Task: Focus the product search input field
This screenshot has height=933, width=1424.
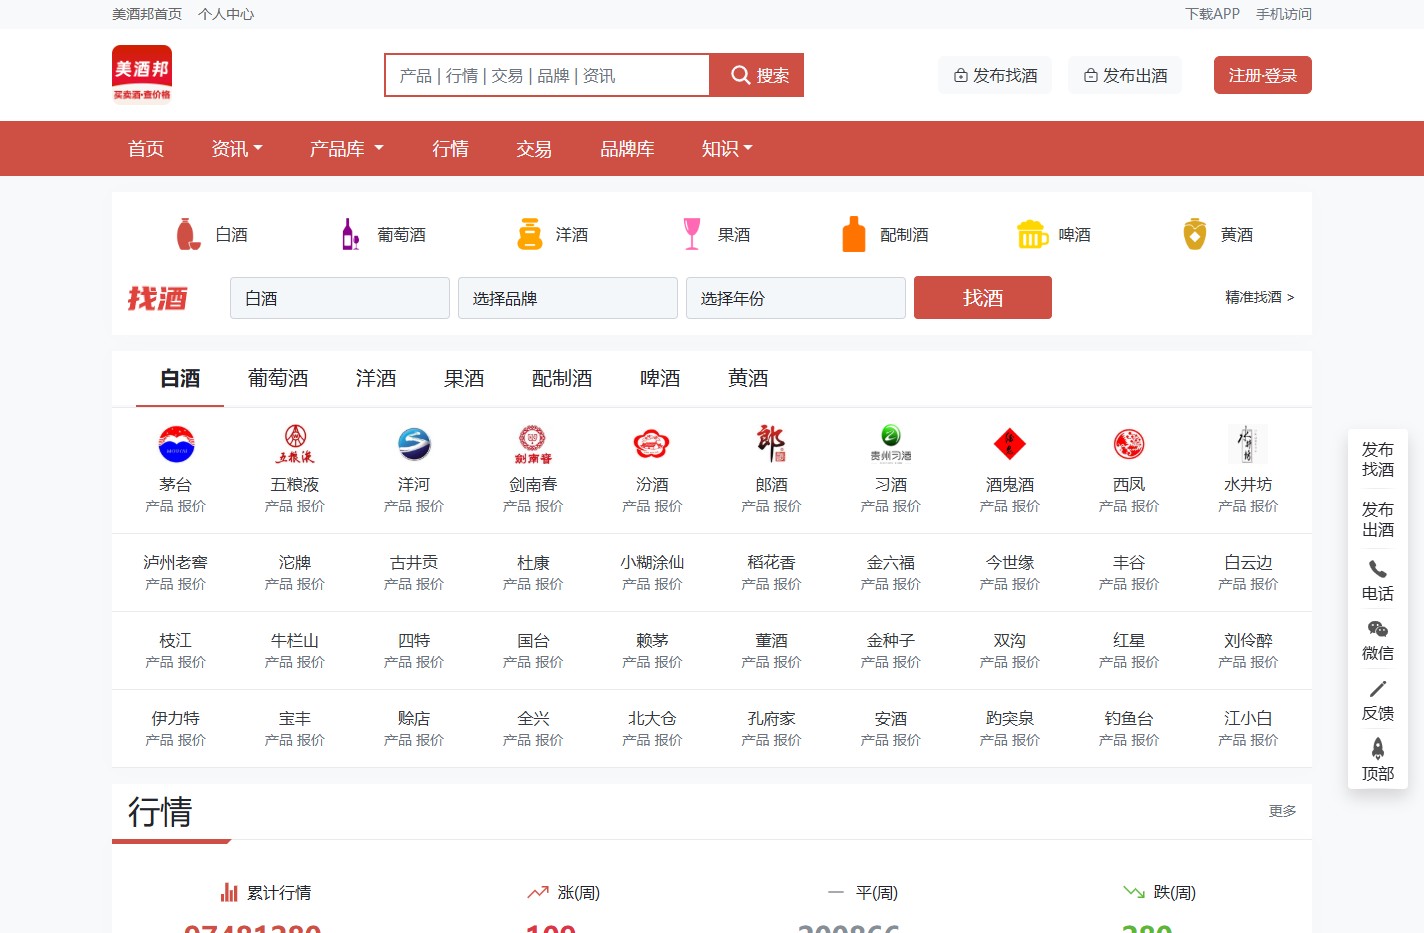Action: (547, 75)
